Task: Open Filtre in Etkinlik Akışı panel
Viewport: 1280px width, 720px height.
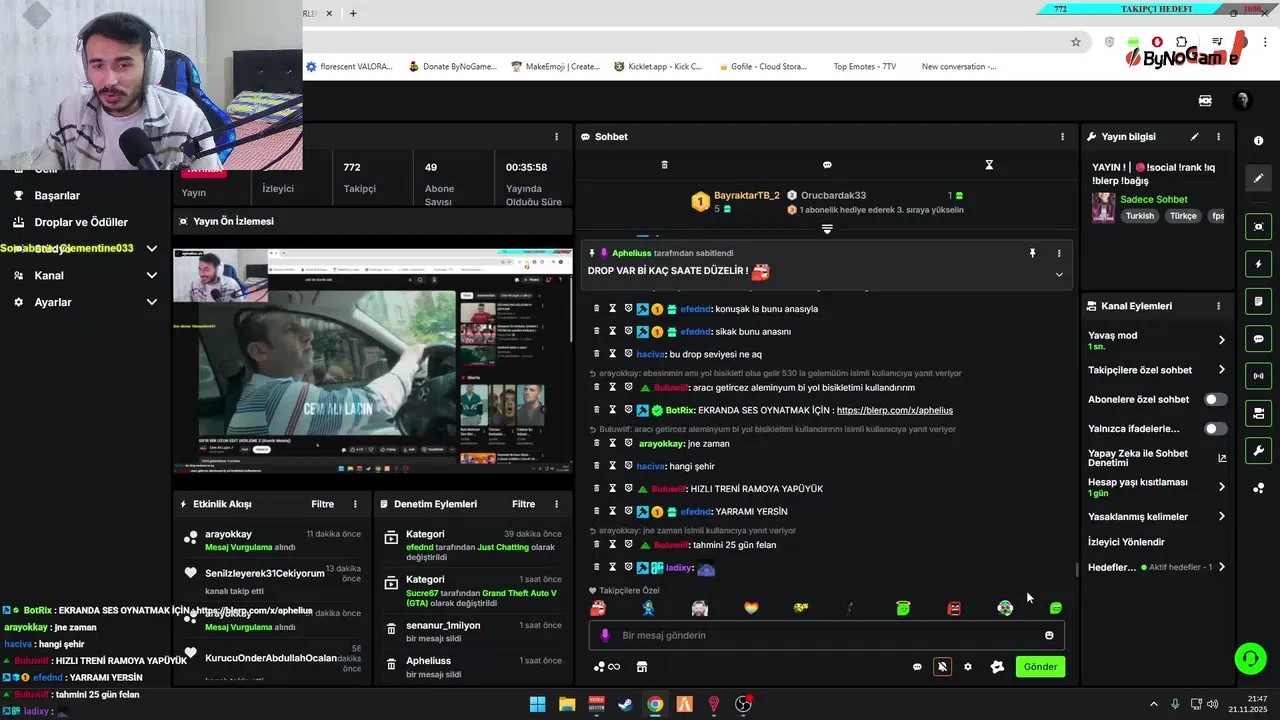Action: tap(322, 504)
